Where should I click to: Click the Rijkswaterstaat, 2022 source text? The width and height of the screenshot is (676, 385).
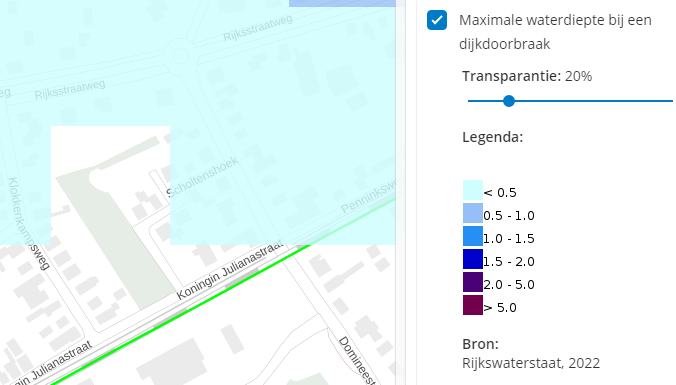click(x=531, y=363)
